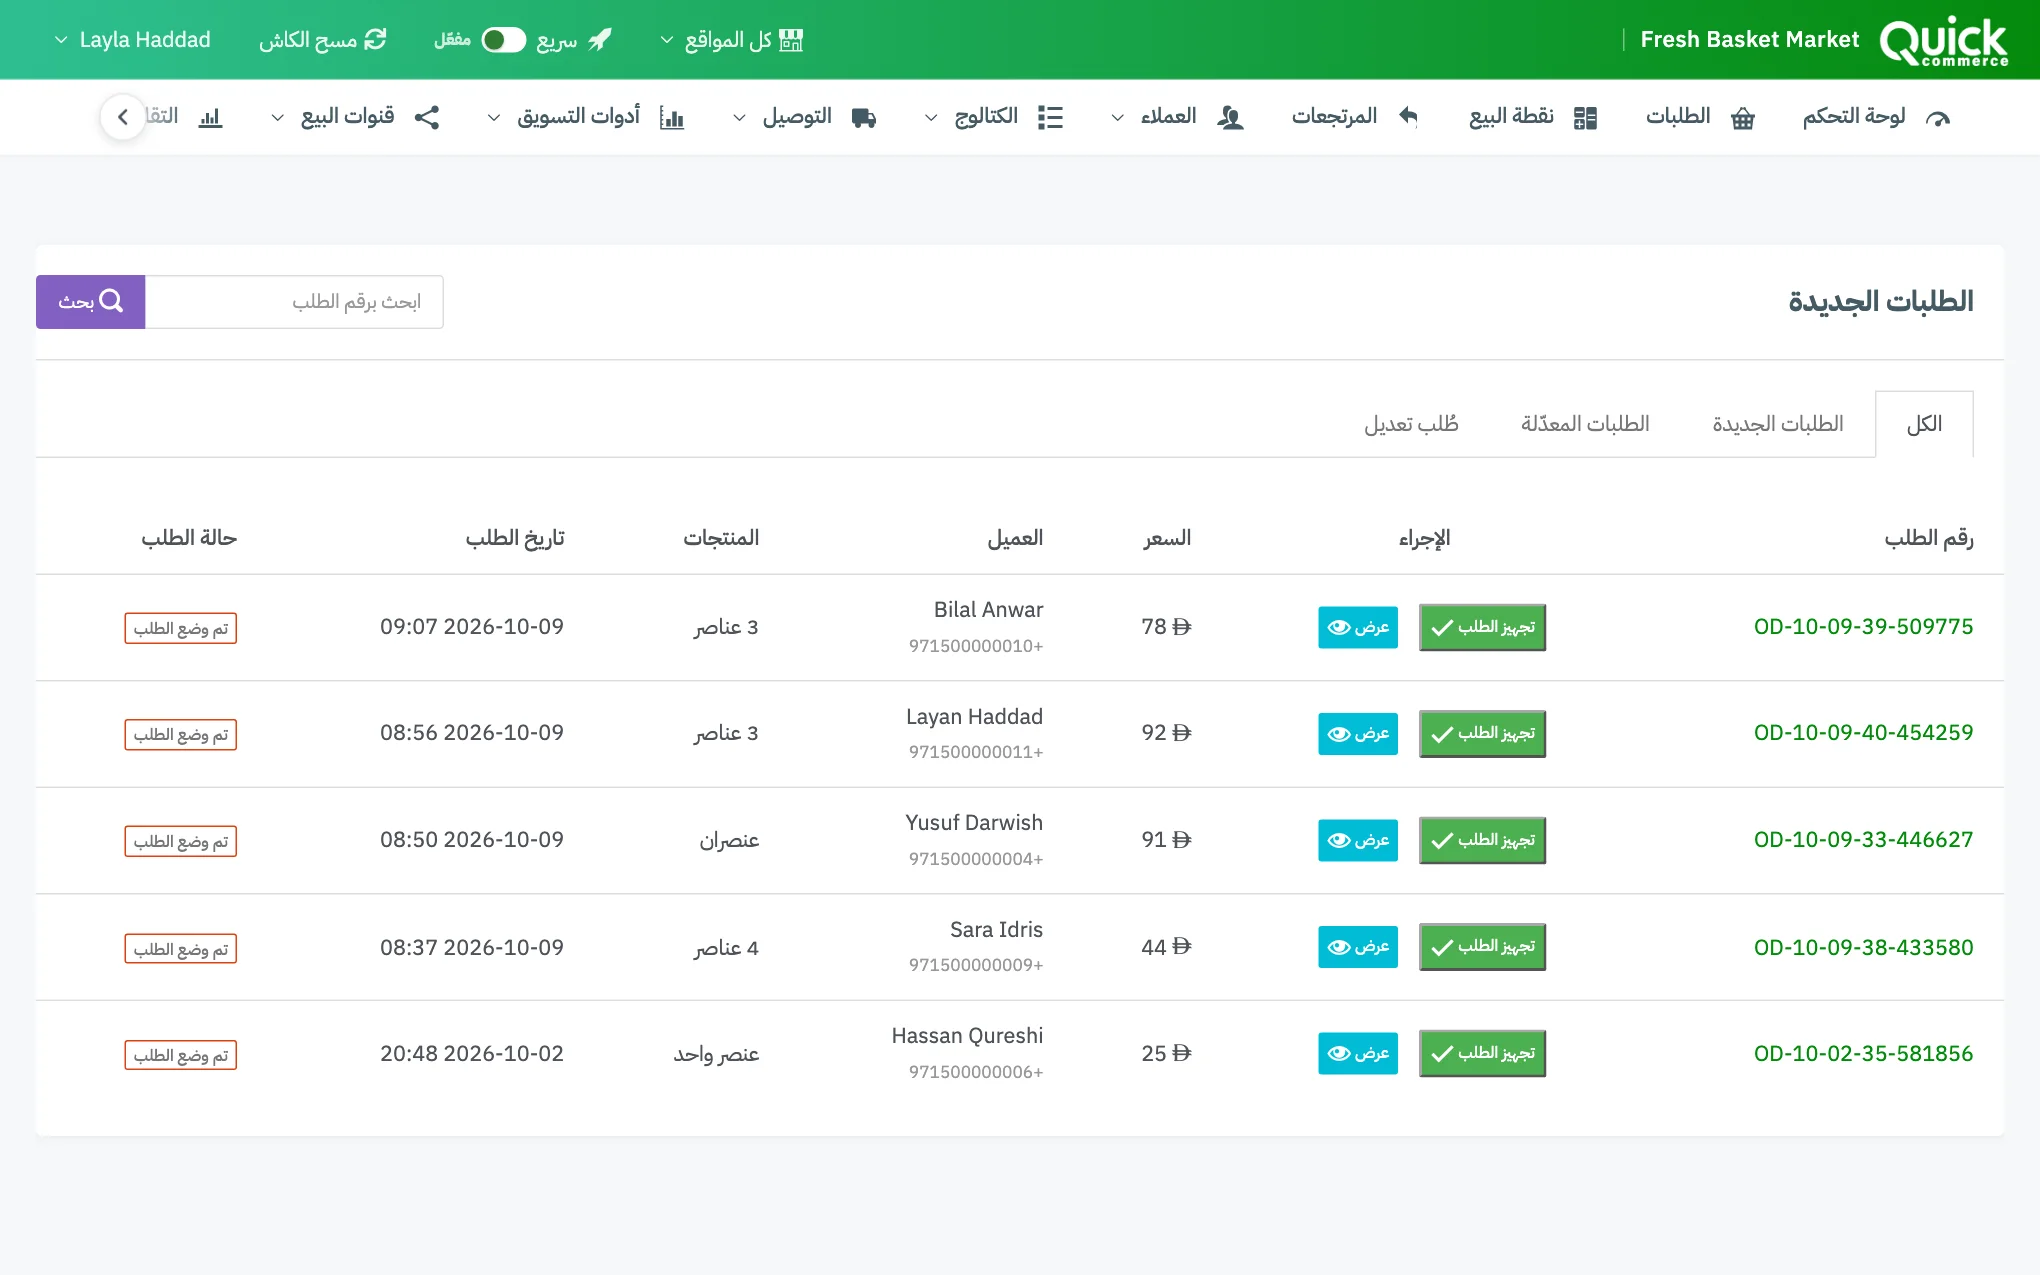Open Layla Haddad user menu

tap(132, 40)
